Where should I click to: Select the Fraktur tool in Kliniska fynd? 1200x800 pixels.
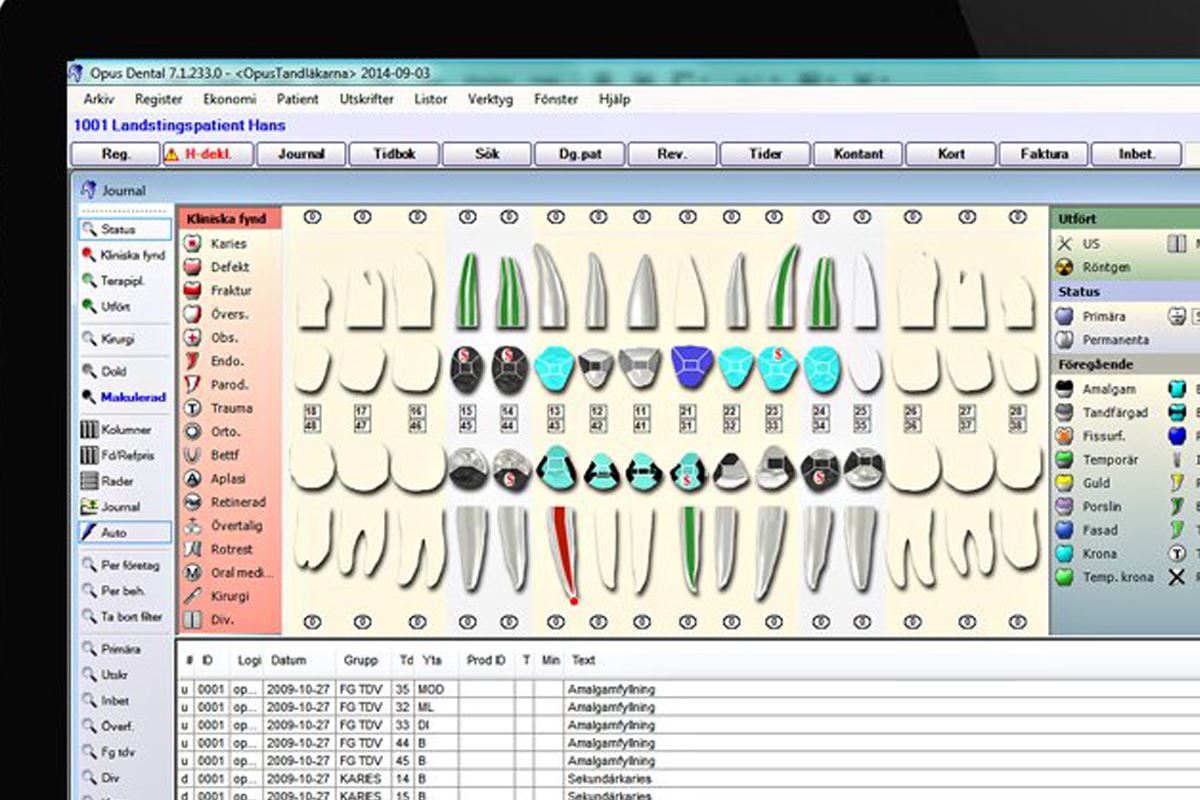coord(222,290)
